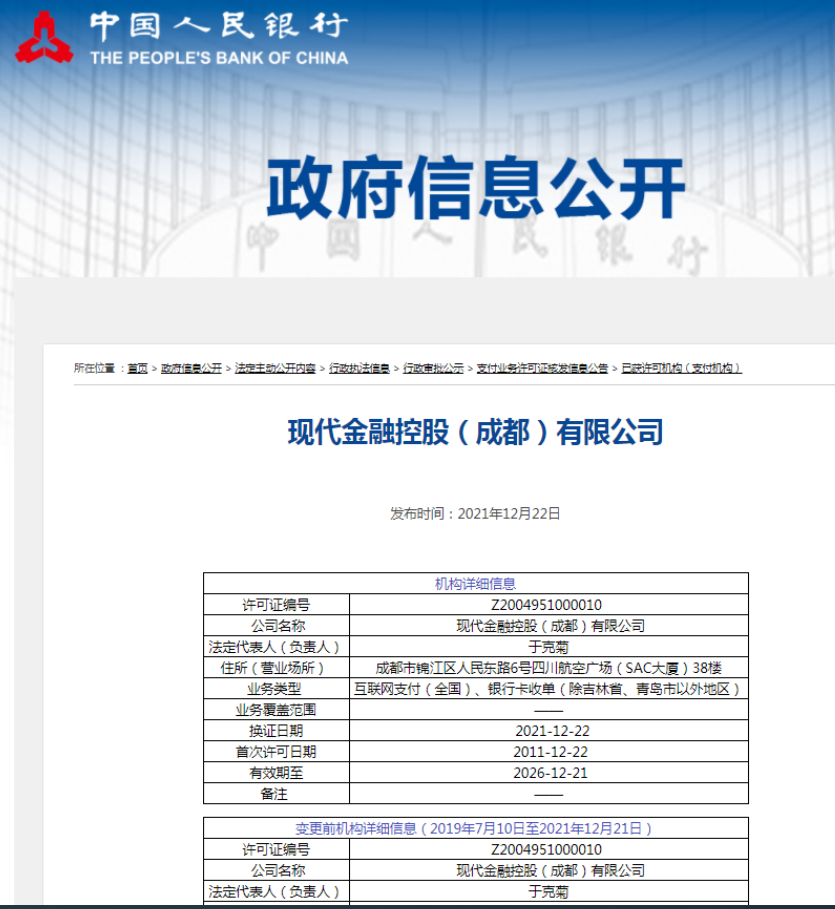The image size is (835, 909).
Task: Open 支付业务许可证核发信息公告 breadcrumb link
Action: pyautogui.click(x=542, y=368)
